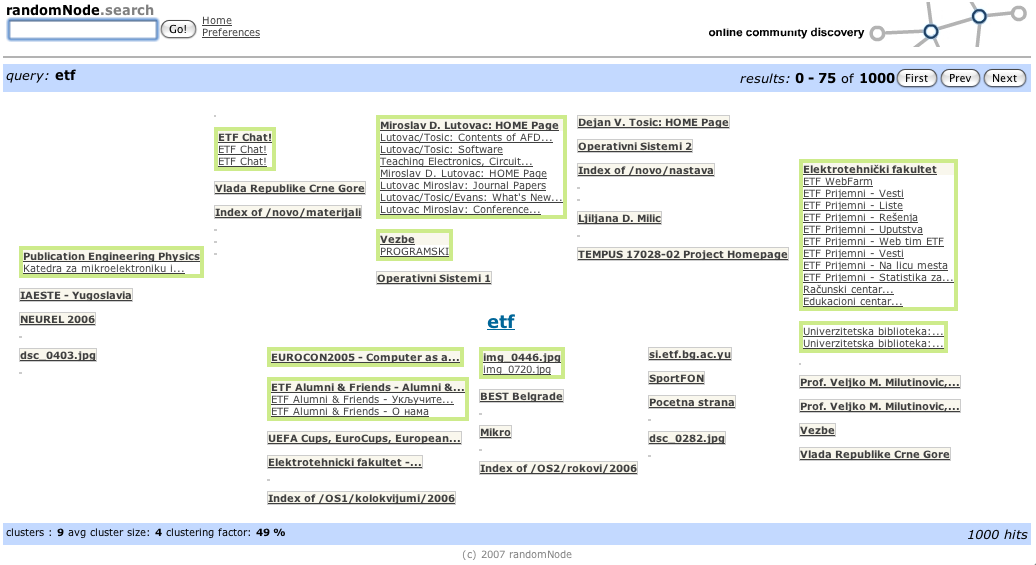Open ETF Prijemni - Na licu mesta
The image size is (1036, 565).
coord(875,266)
